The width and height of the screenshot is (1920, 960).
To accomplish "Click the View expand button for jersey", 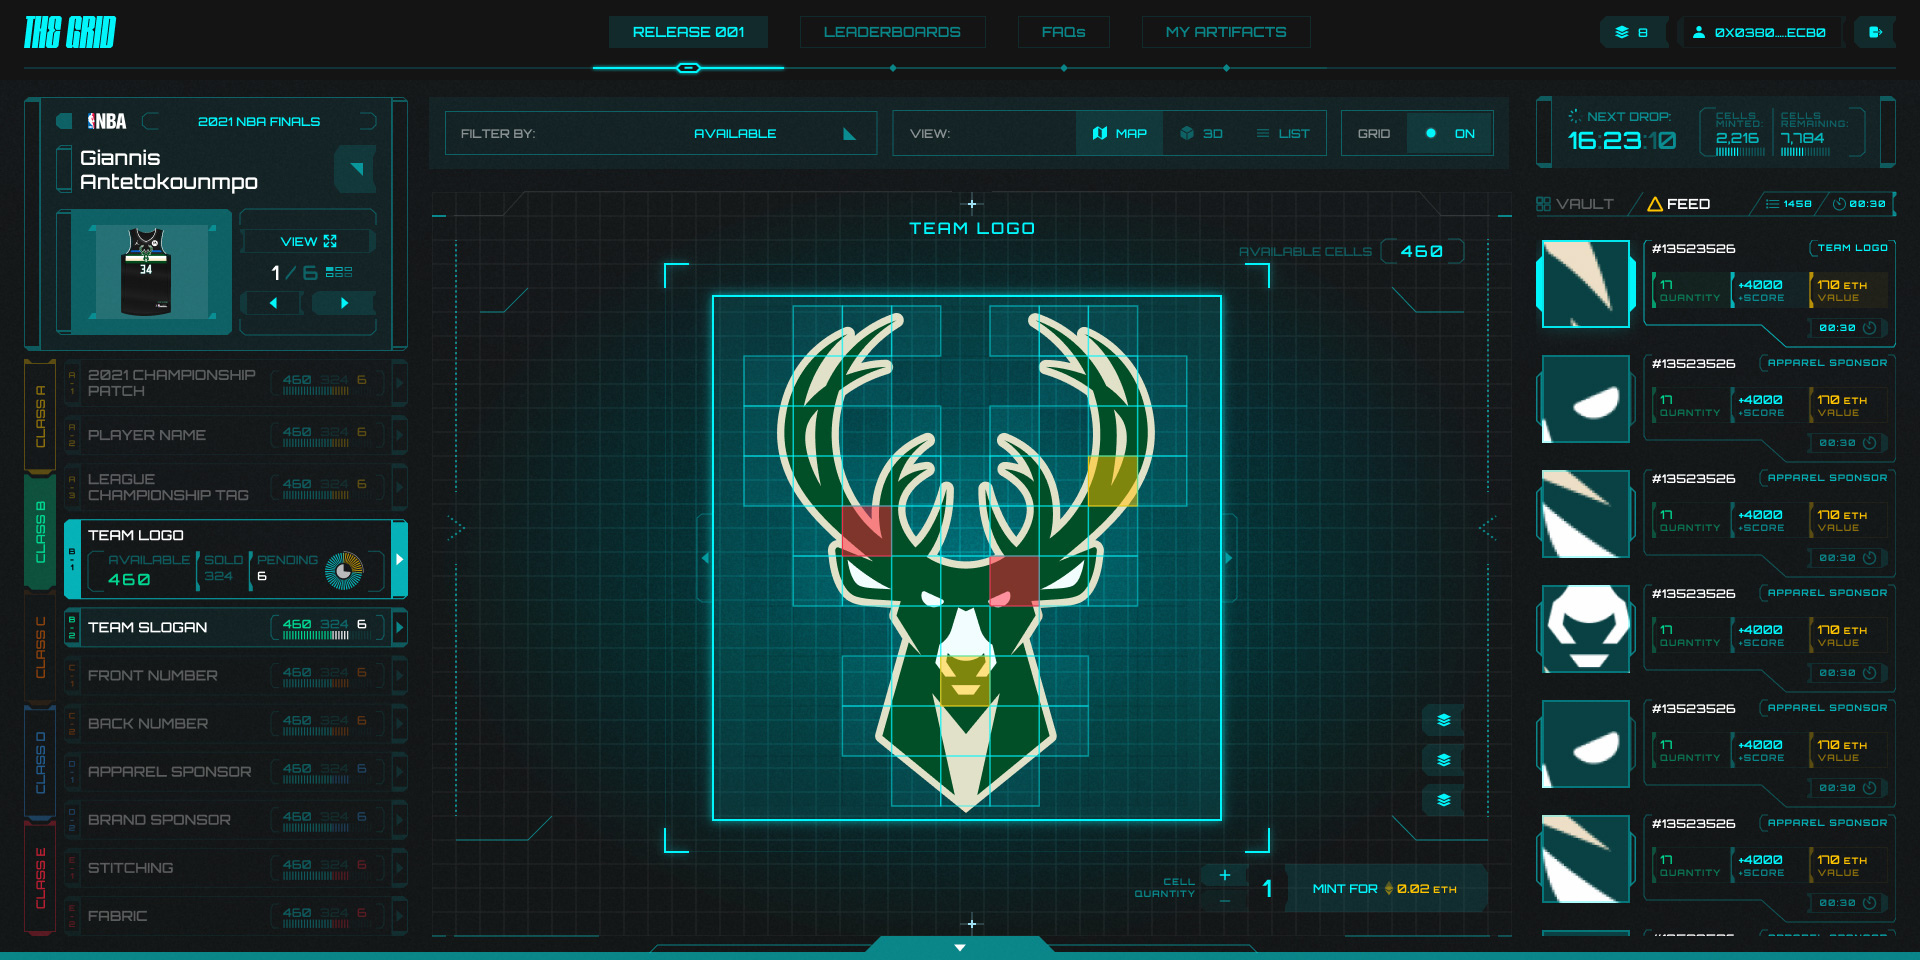I will [308, 241].
